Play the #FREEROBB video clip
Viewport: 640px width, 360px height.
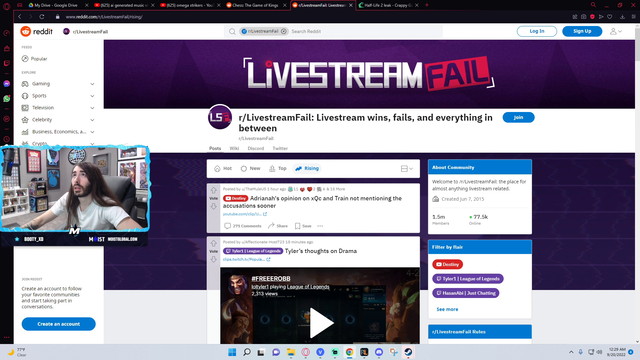tap(321, 323)
